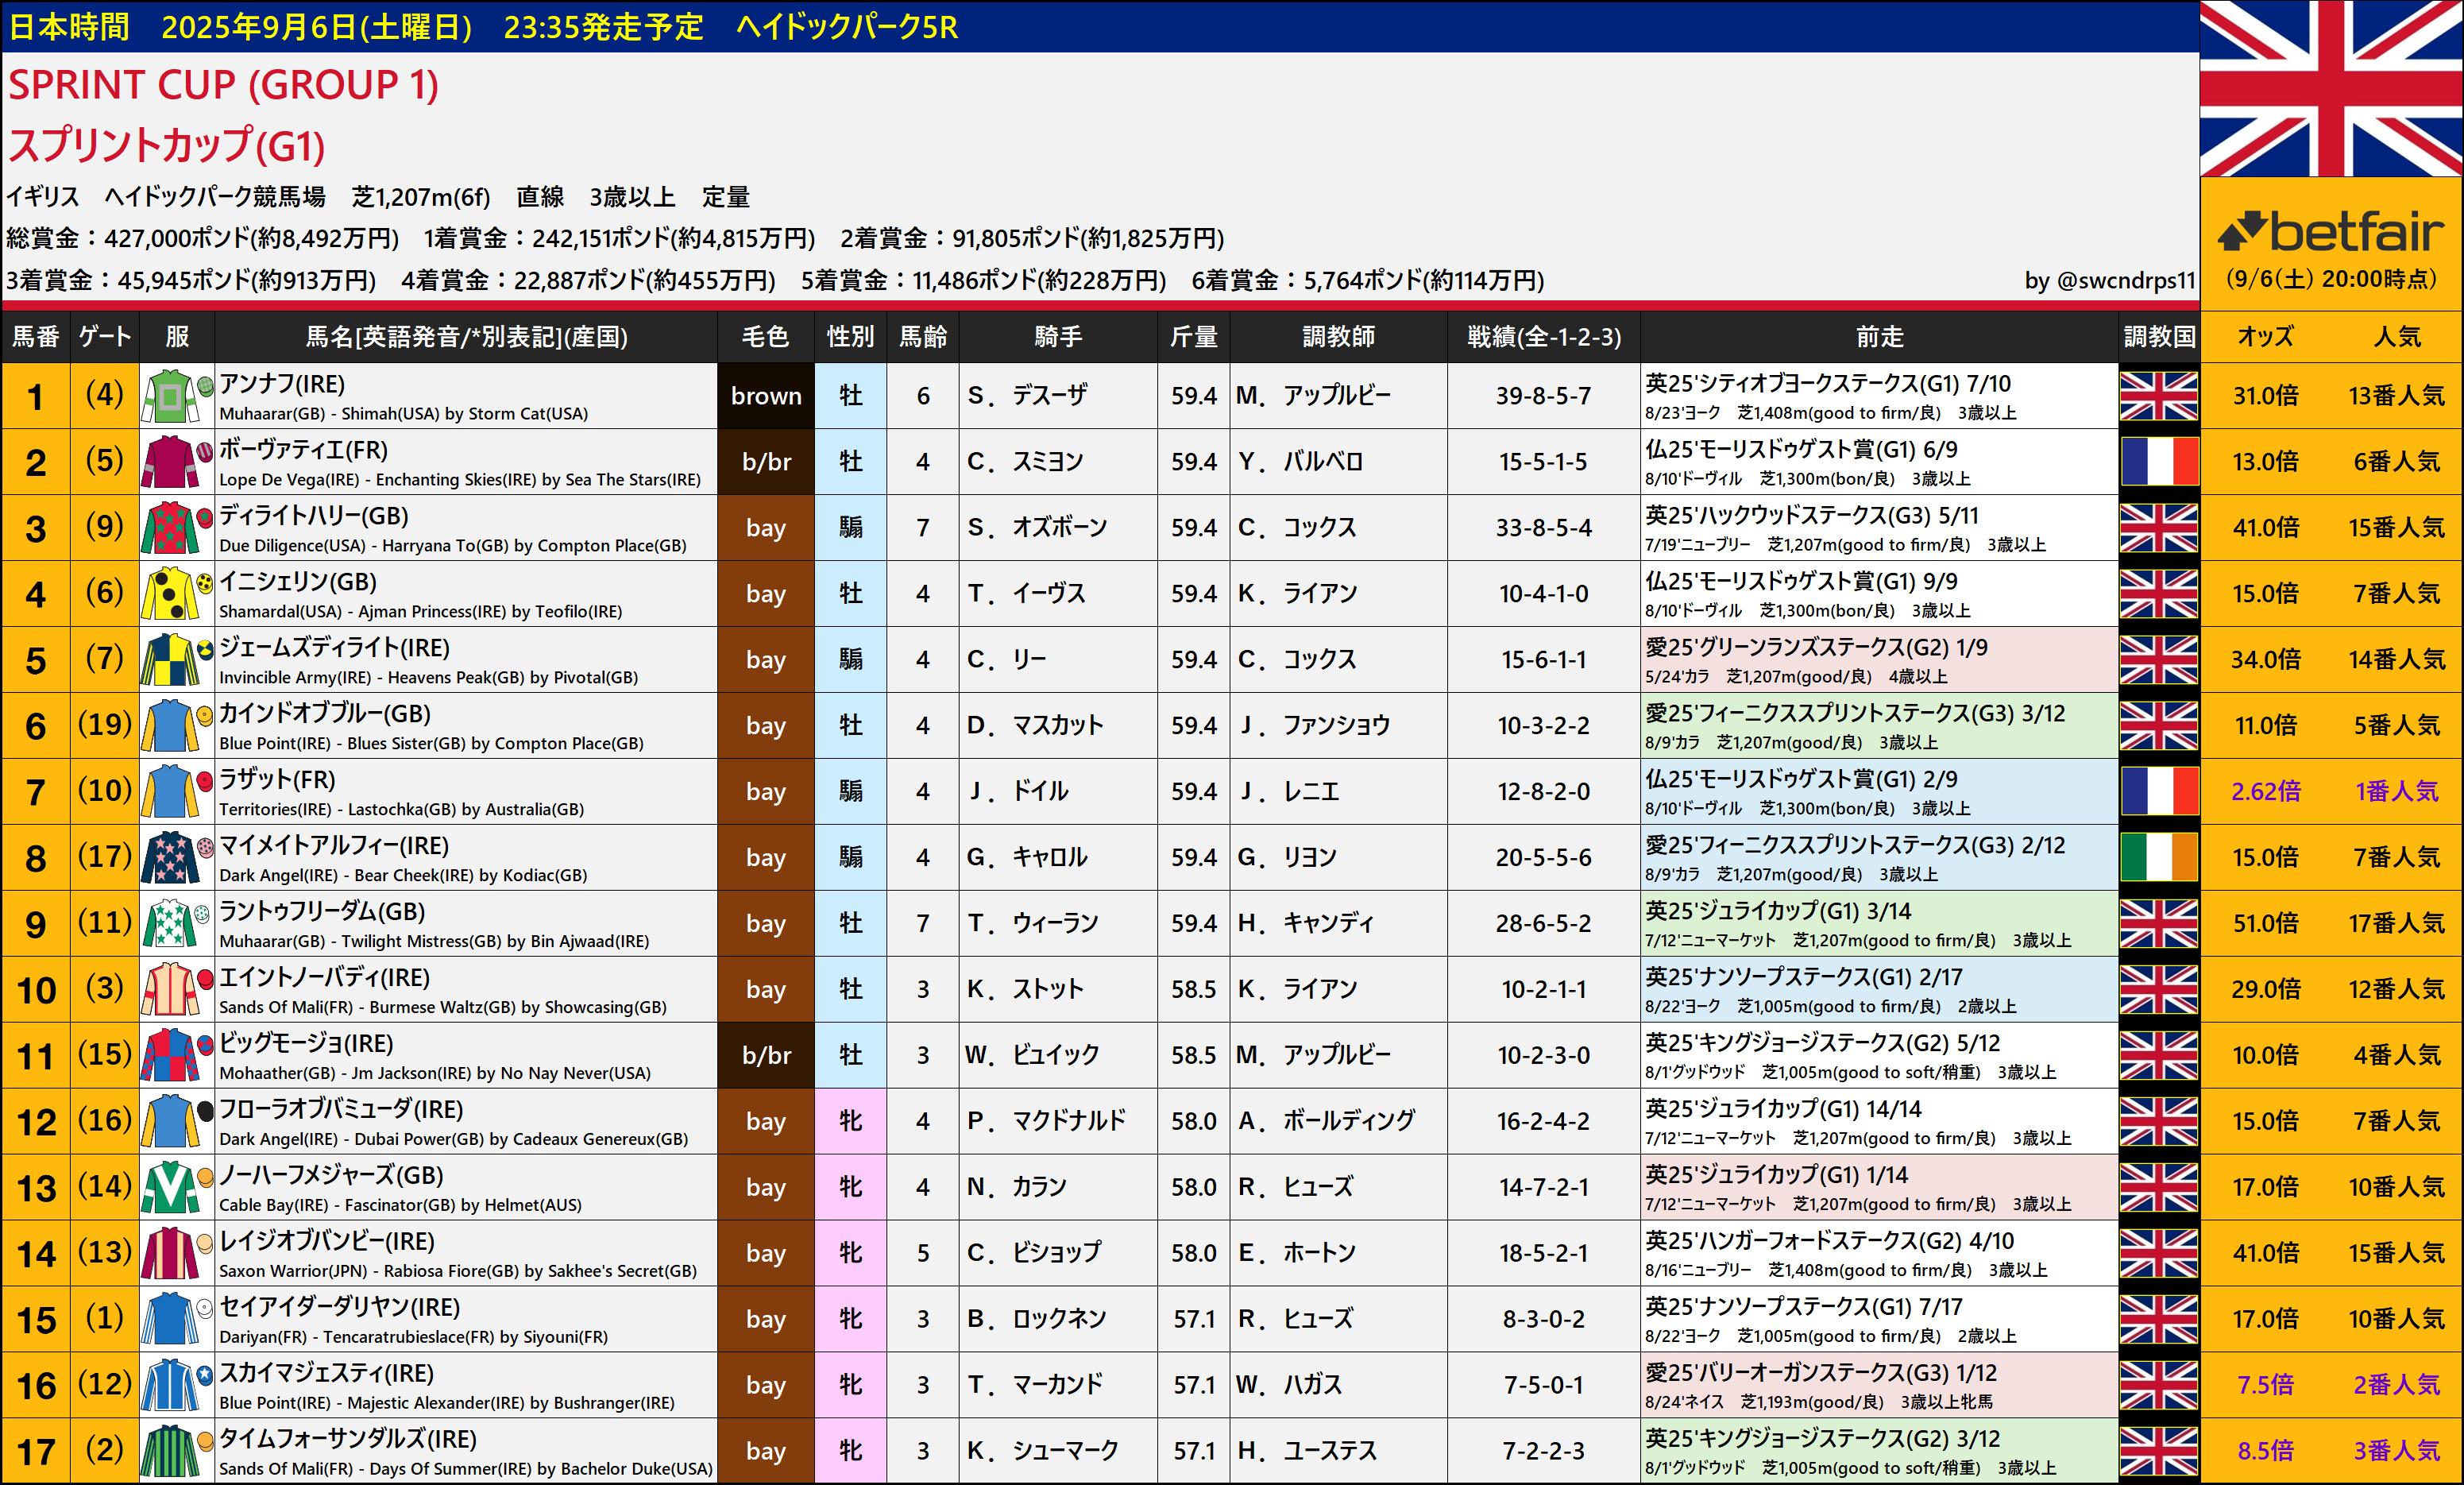Click the 2.62倍 favourite odds
Image resolution: width=2464 pixels, height=1485 pixels.
2265,792
